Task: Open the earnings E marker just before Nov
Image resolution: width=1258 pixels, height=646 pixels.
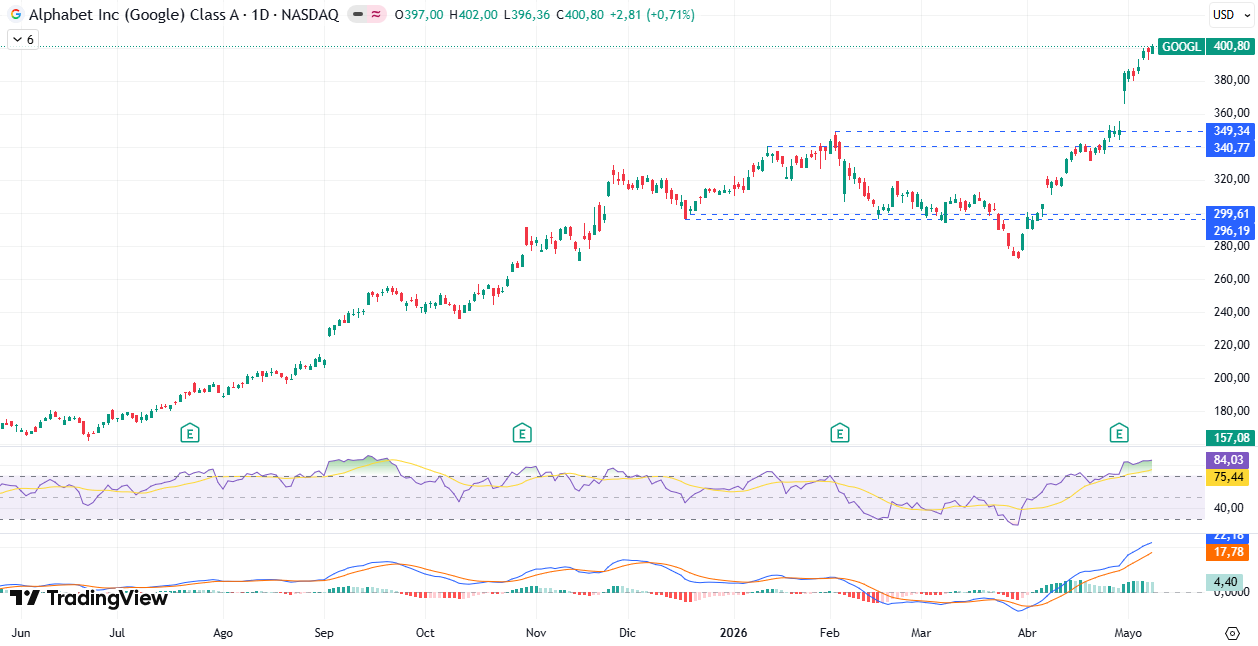Action: point(521,433)
